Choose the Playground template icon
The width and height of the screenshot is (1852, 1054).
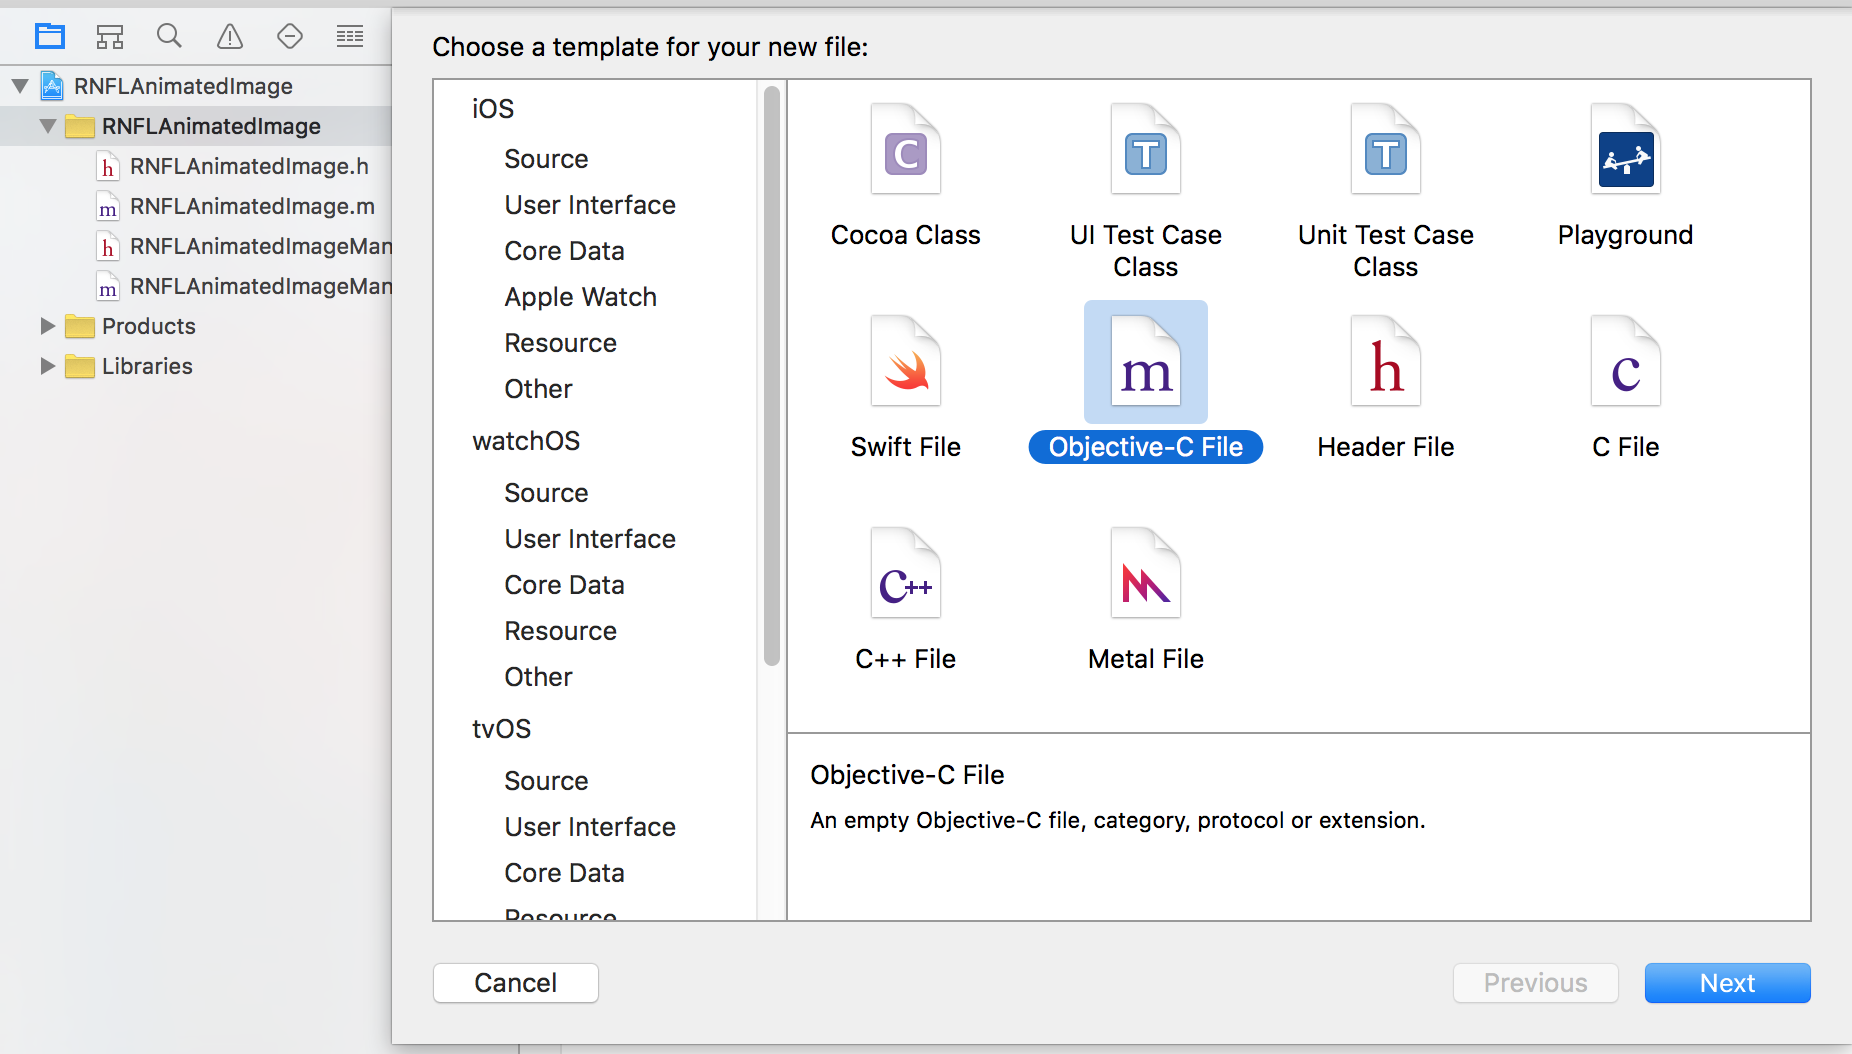tap(1625, 150)
